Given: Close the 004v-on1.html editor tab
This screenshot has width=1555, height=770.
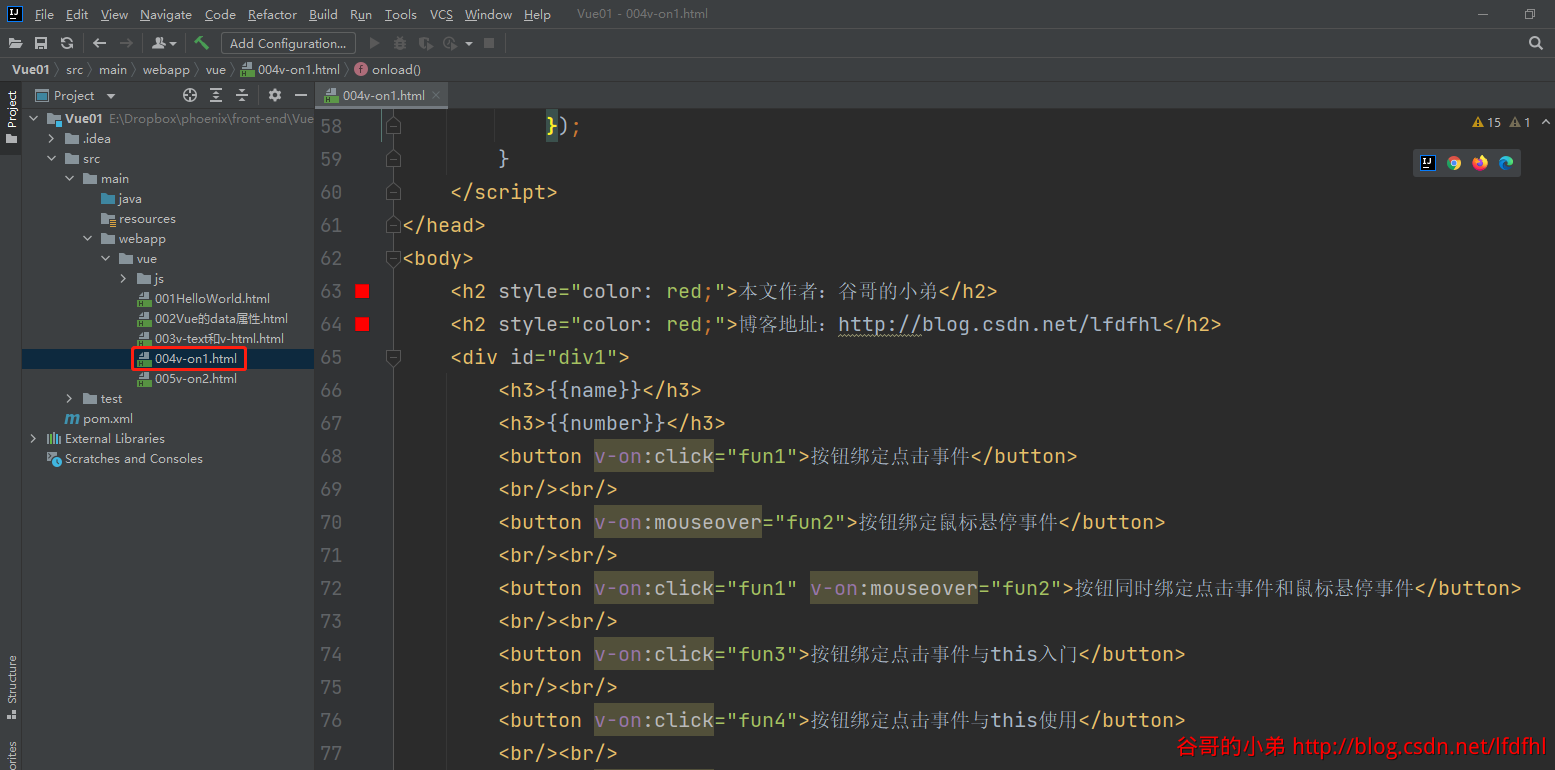Looking at the screenshot, I should (x=436, y=96).
